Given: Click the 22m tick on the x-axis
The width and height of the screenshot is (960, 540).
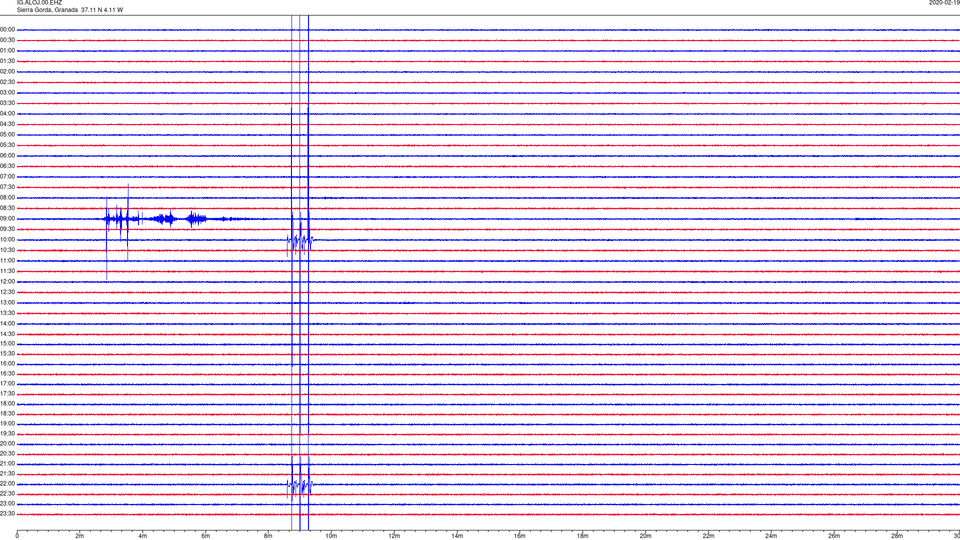Looking at the screenshot, I should (708, 536).
